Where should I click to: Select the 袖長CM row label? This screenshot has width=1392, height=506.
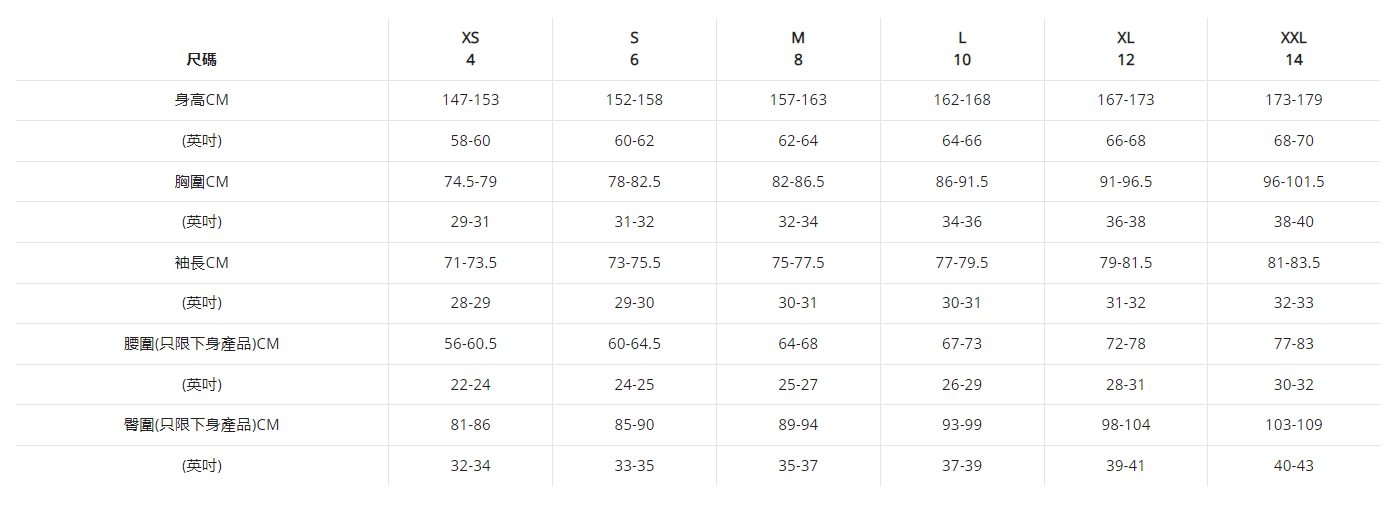point(201,263)
